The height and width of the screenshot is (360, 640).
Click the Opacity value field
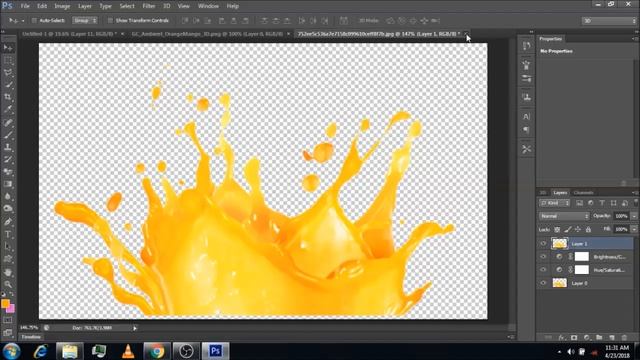(621, 216)
